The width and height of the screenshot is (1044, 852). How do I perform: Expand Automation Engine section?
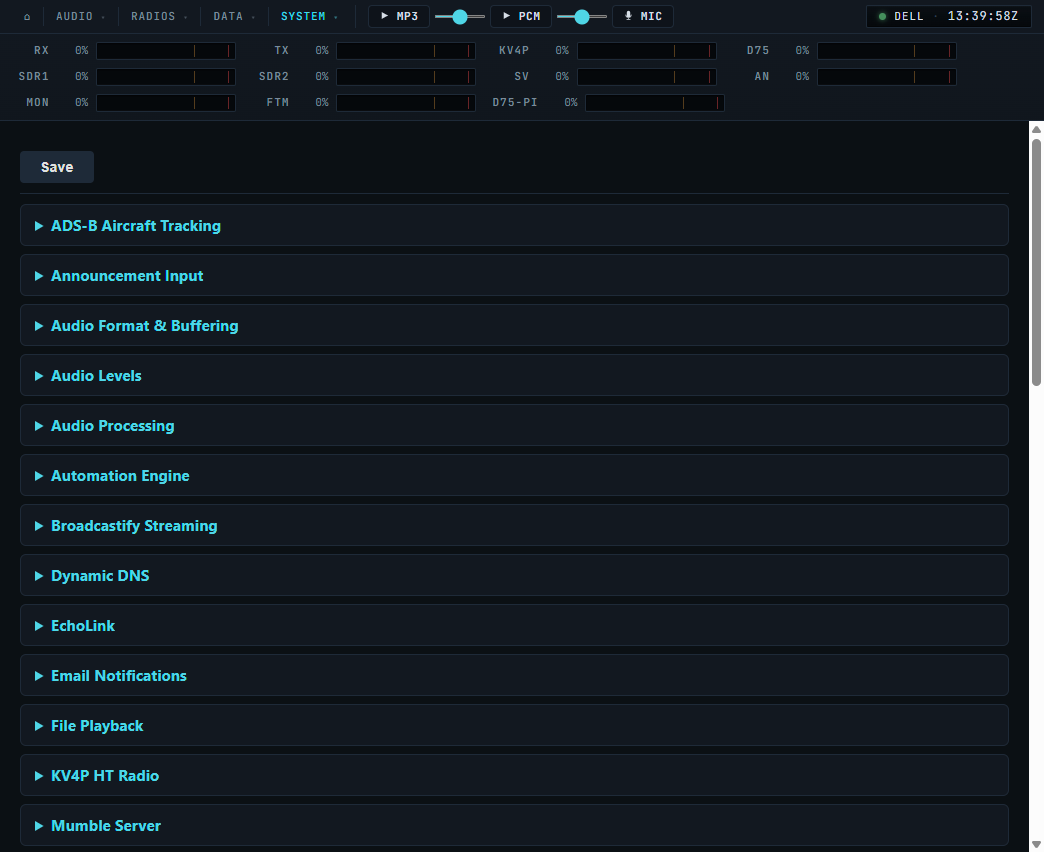pos(514,475)
